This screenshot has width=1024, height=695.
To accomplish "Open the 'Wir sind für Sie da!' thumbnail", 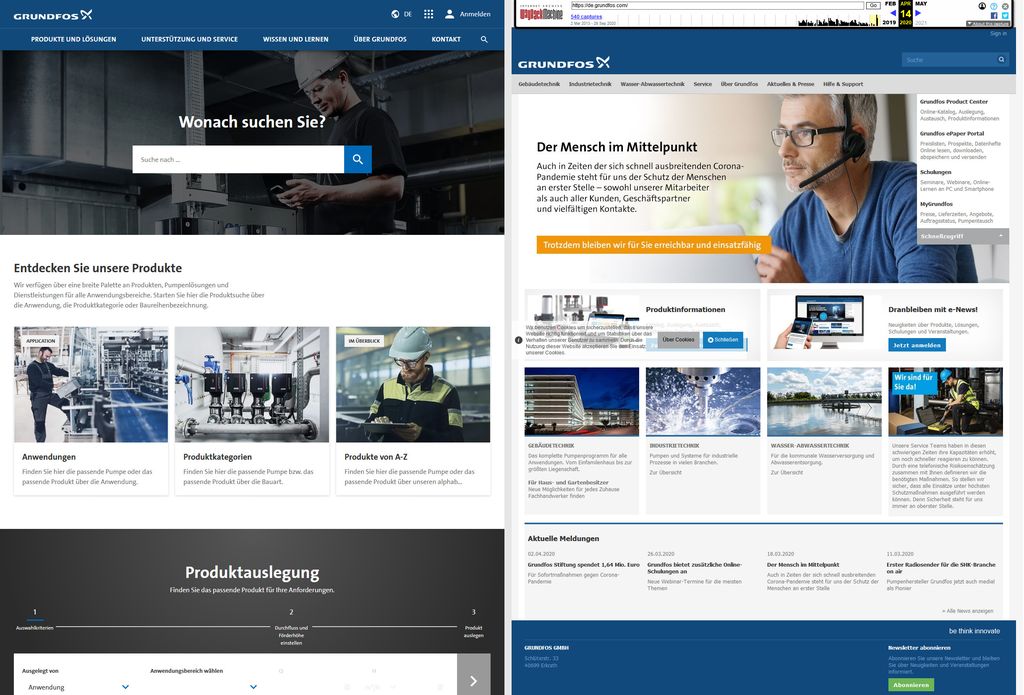I will (945, 401).
